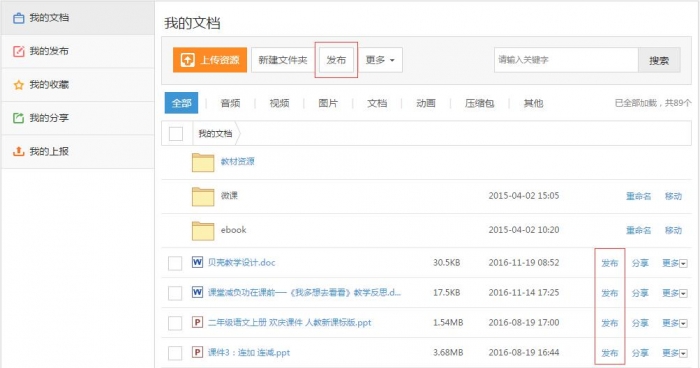Image resolution: width=700 pixels, height=368 pixels.
Task: Open the ebook folder icon
Action: [x=203, y=230]
